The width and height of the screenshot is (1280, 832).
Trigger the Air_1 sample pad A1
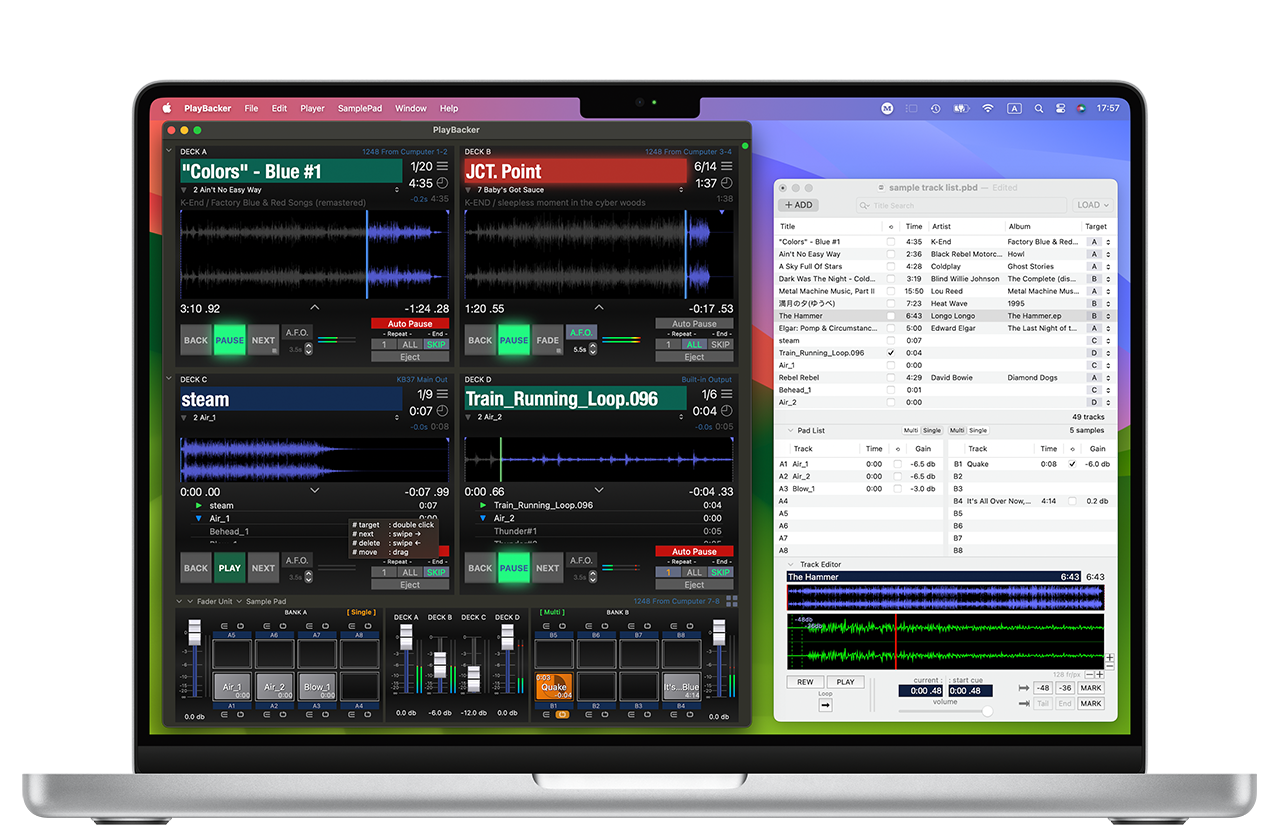pyautogui.click(x=232, y=686)
